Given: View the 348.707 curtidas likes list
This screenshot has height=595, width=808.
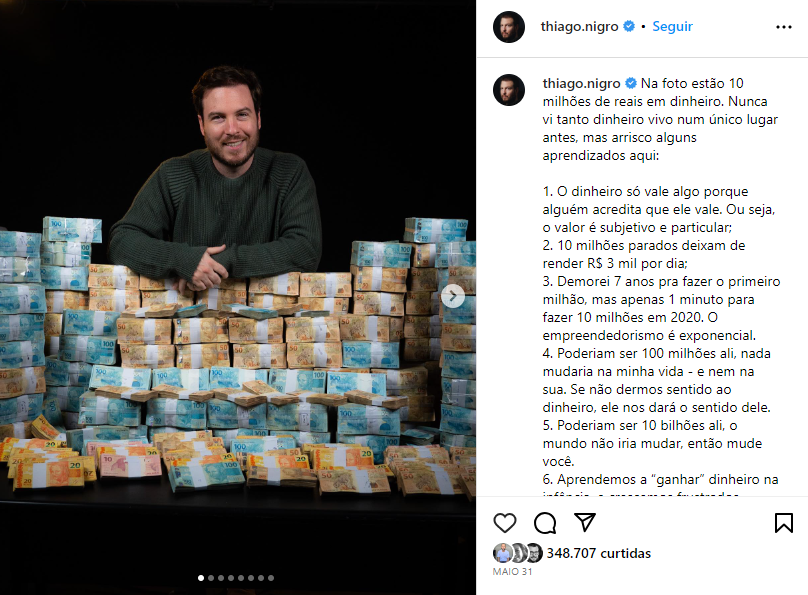Looking at the screenshot, I should 598,553.
